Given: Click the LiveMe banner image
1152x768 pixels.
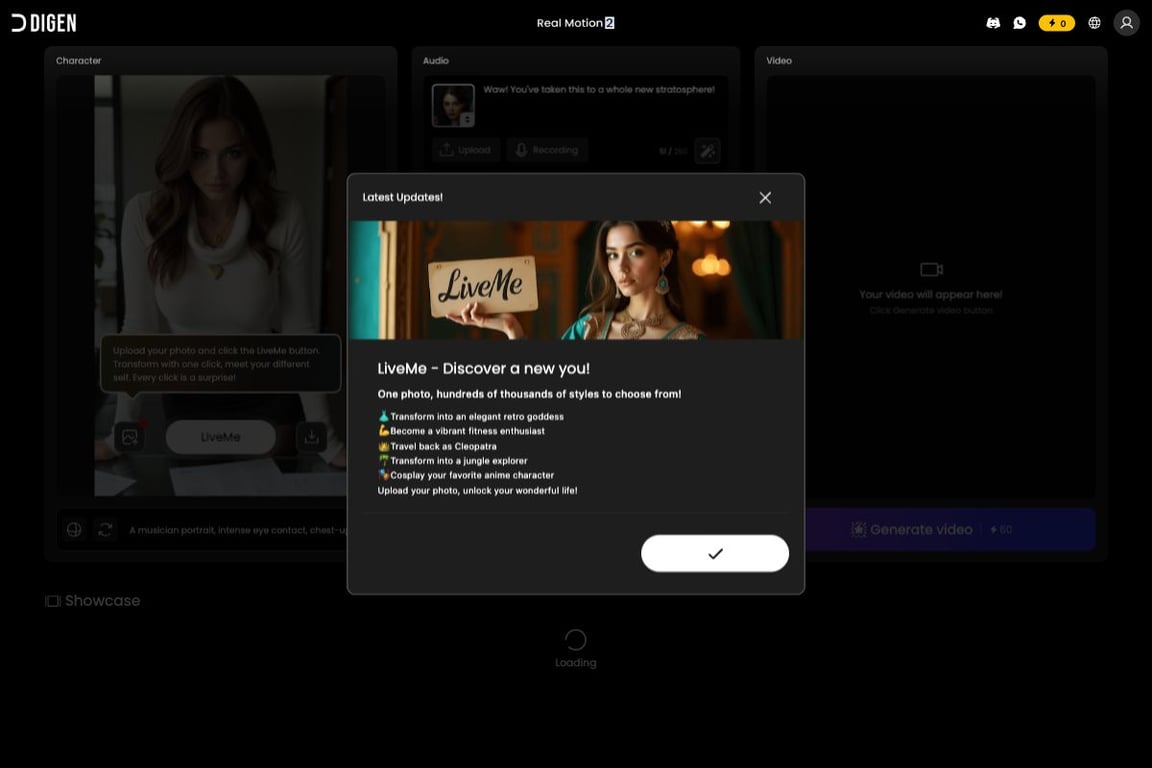Looking at the screenshot, I should (x=576, y=280).
